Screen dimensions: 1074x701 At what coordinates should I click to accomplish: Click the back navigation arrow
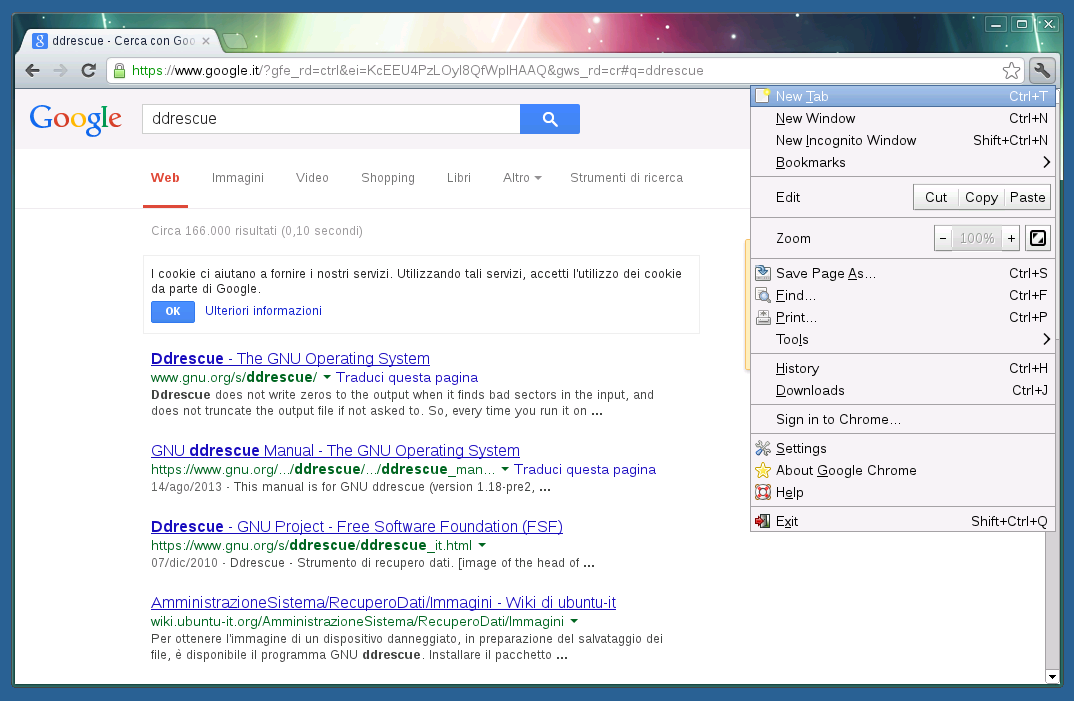[x=33, y=70]
